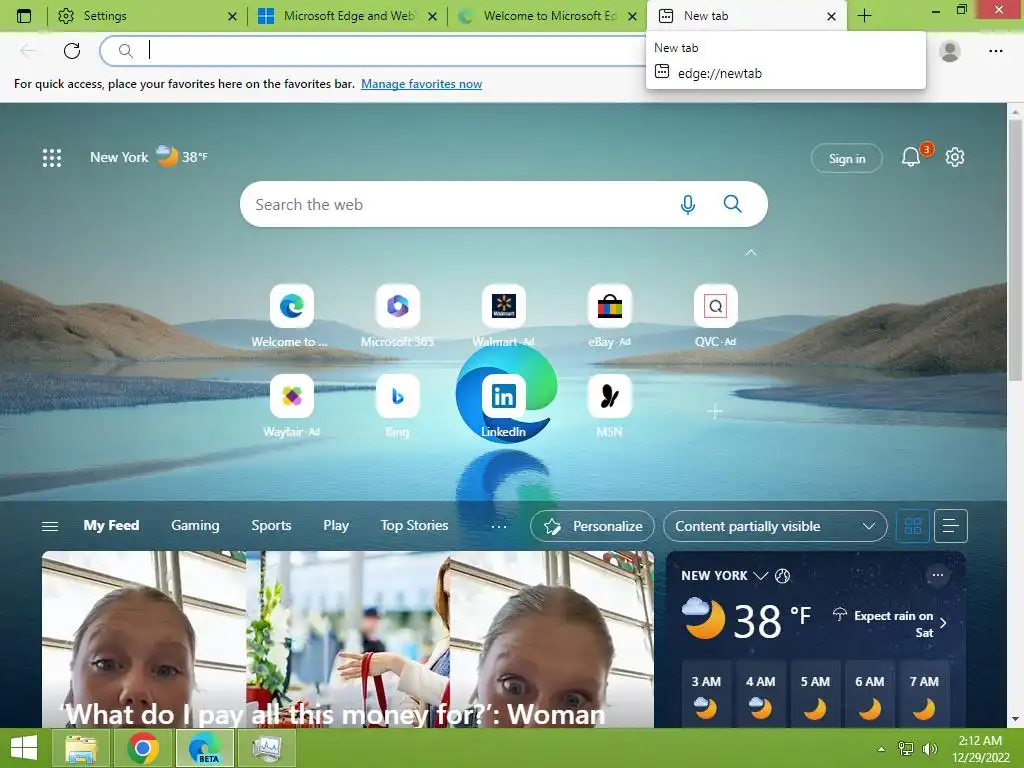Viewport: 1024px width, 768px height.
Task: Open network status in the system tray
Action: click(x=906, y=749)
